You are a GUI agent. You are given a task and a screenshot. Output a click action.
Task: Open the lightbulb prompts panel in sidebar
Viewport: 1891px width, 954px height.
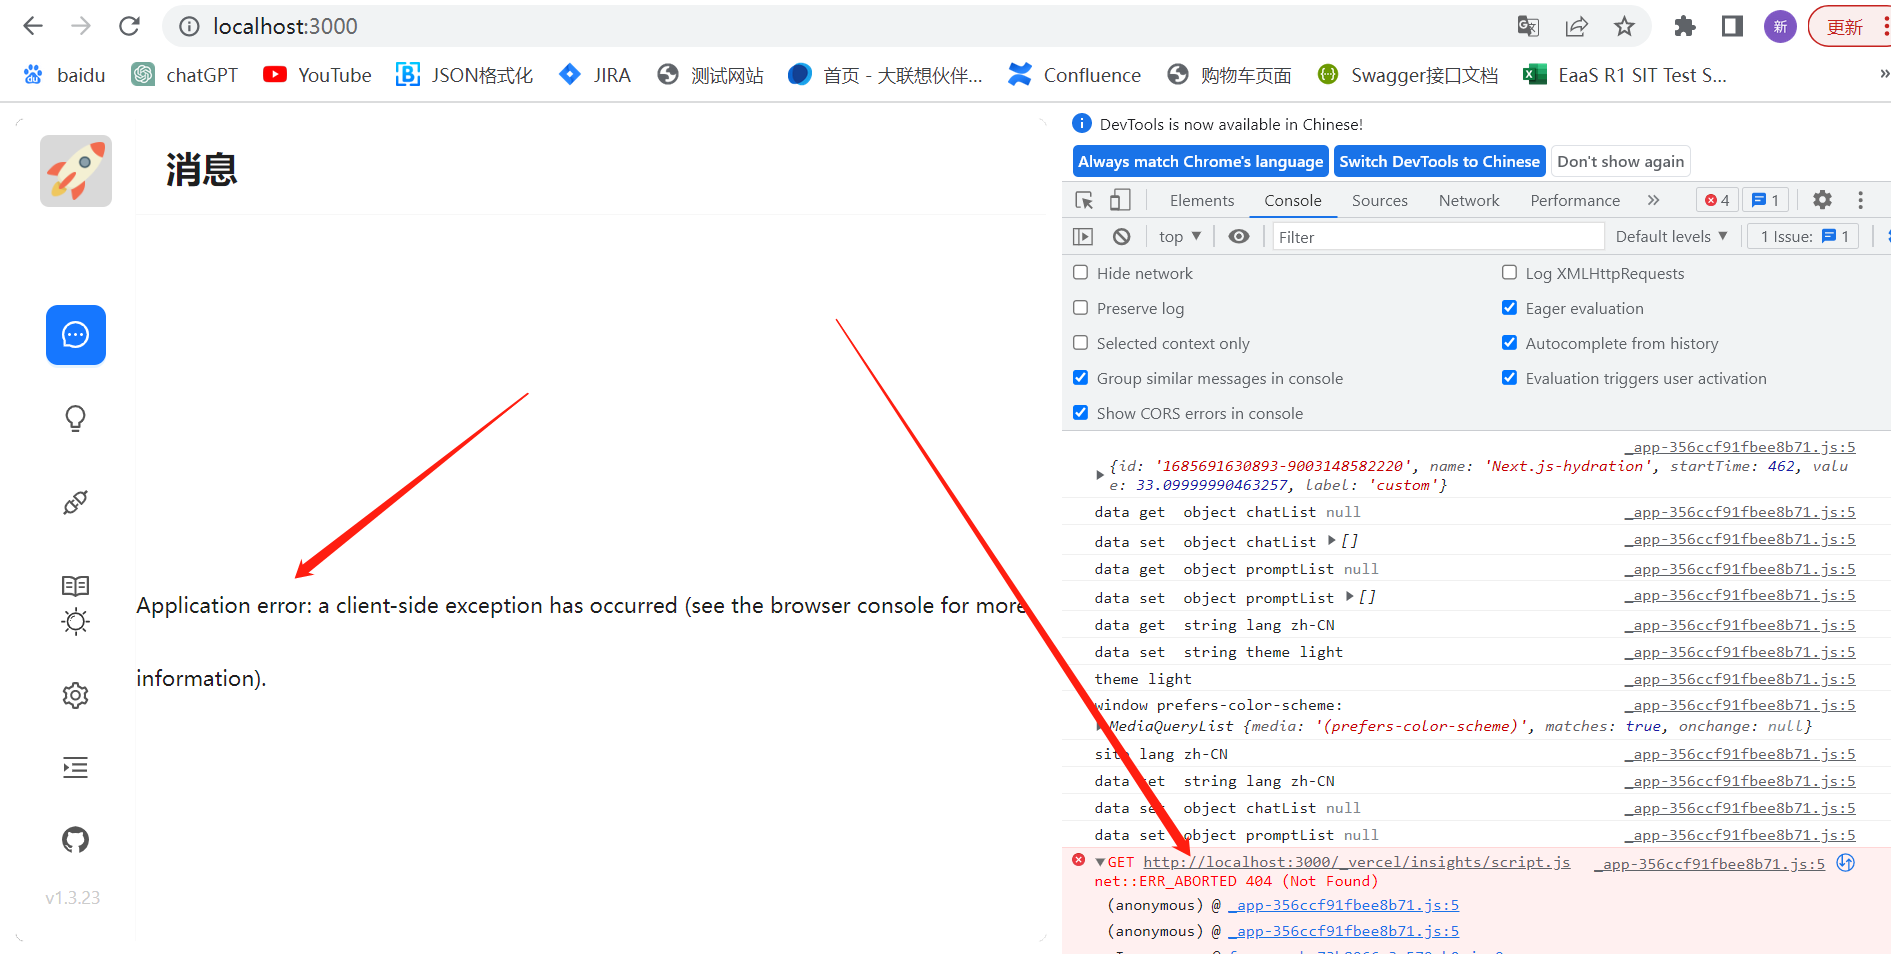pyautogui.click(x=75, y=418)
